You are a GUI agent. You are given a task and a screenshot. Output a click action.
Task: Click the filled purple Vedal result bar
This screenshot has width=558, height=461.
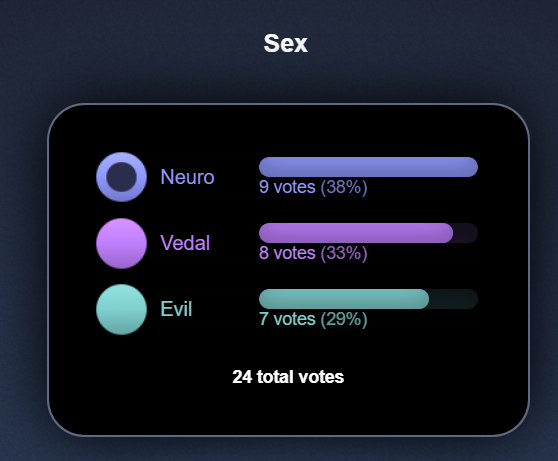tap(356, 233)
